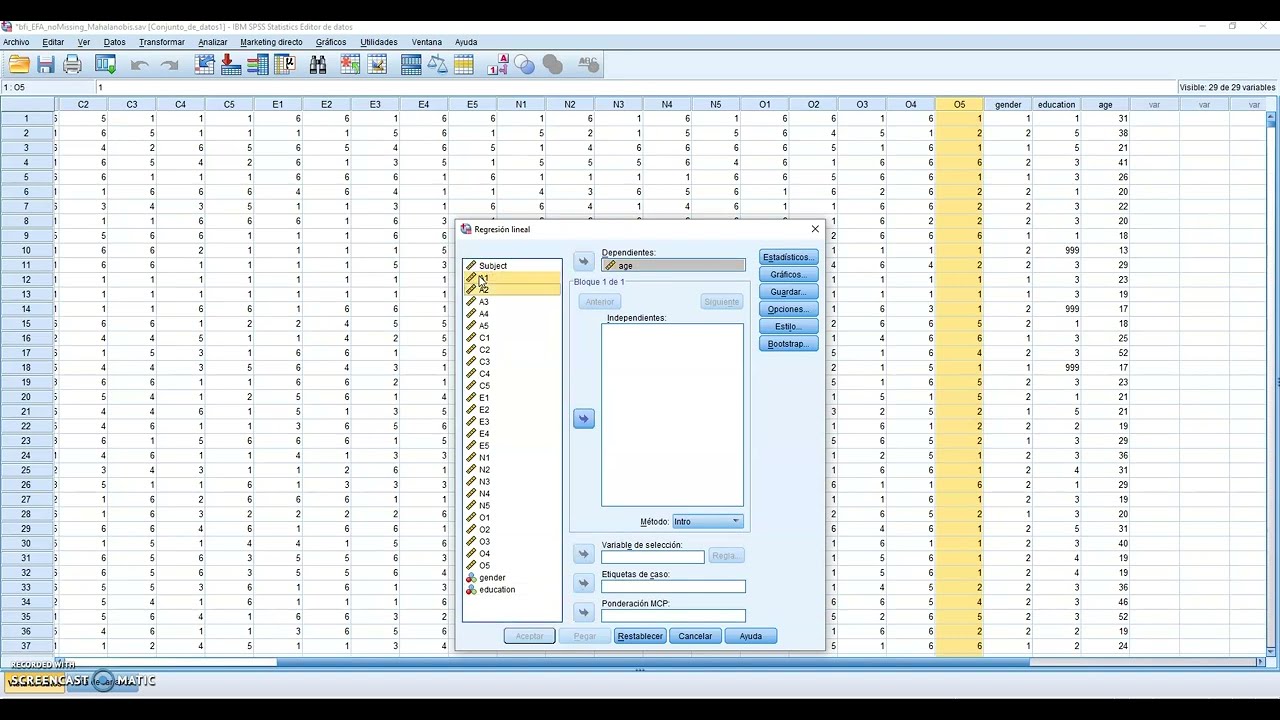Print data using the printer icon
The image size is (1280, 720).
pos(73,65)
